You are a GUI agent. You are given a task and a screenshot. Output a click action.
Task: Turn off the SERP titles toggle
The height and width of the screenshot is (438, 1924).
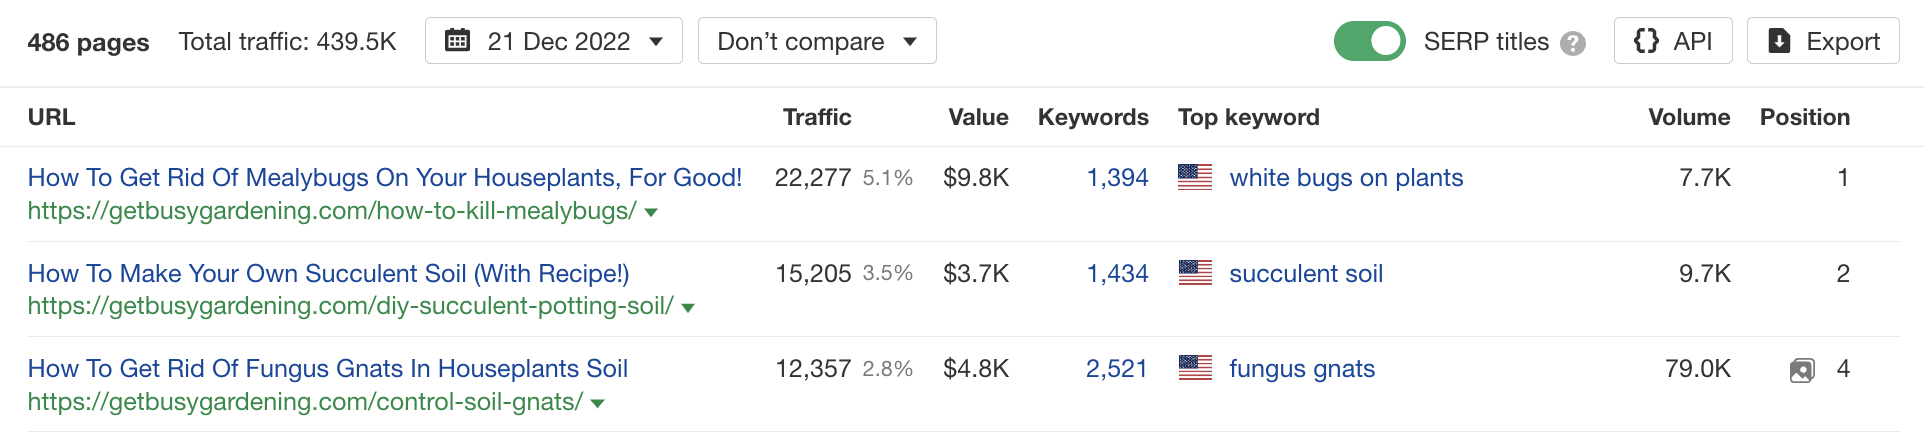click(x=1370, y=41)
